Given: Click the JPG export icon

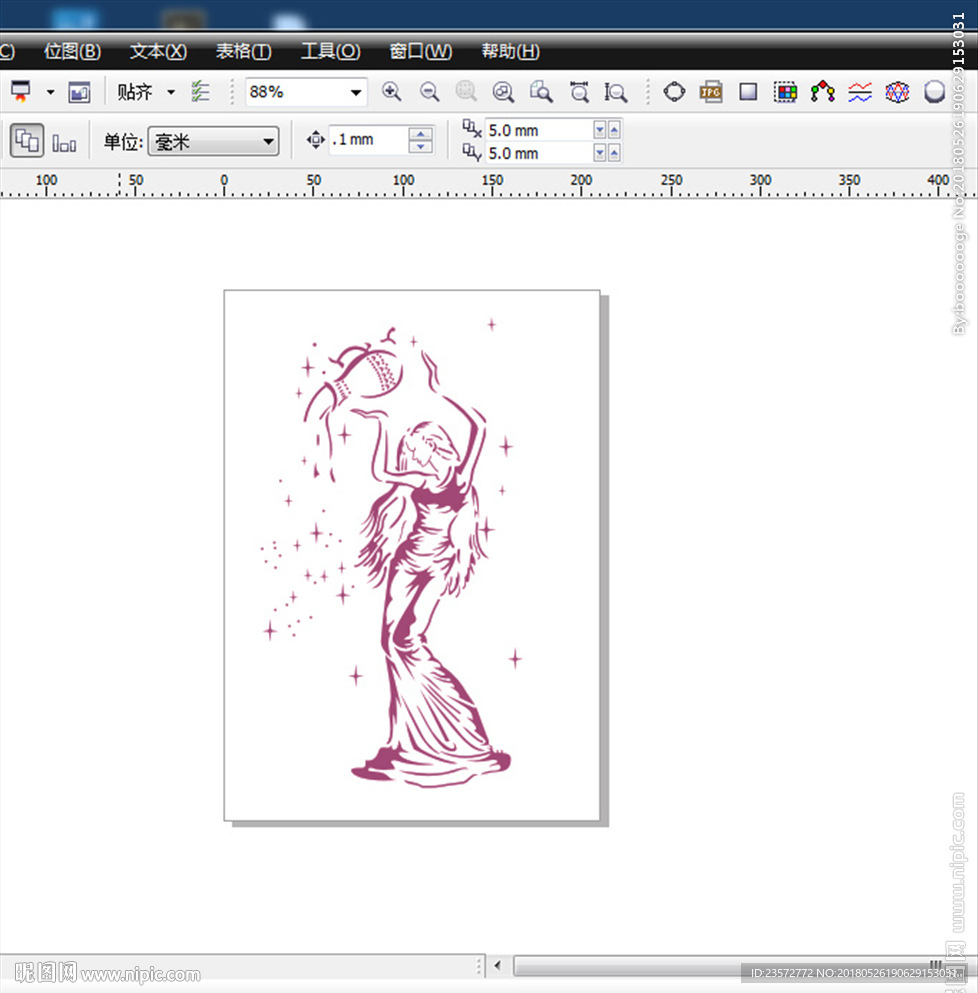Looking at the screenshot, I should click(x=711, y=92).
